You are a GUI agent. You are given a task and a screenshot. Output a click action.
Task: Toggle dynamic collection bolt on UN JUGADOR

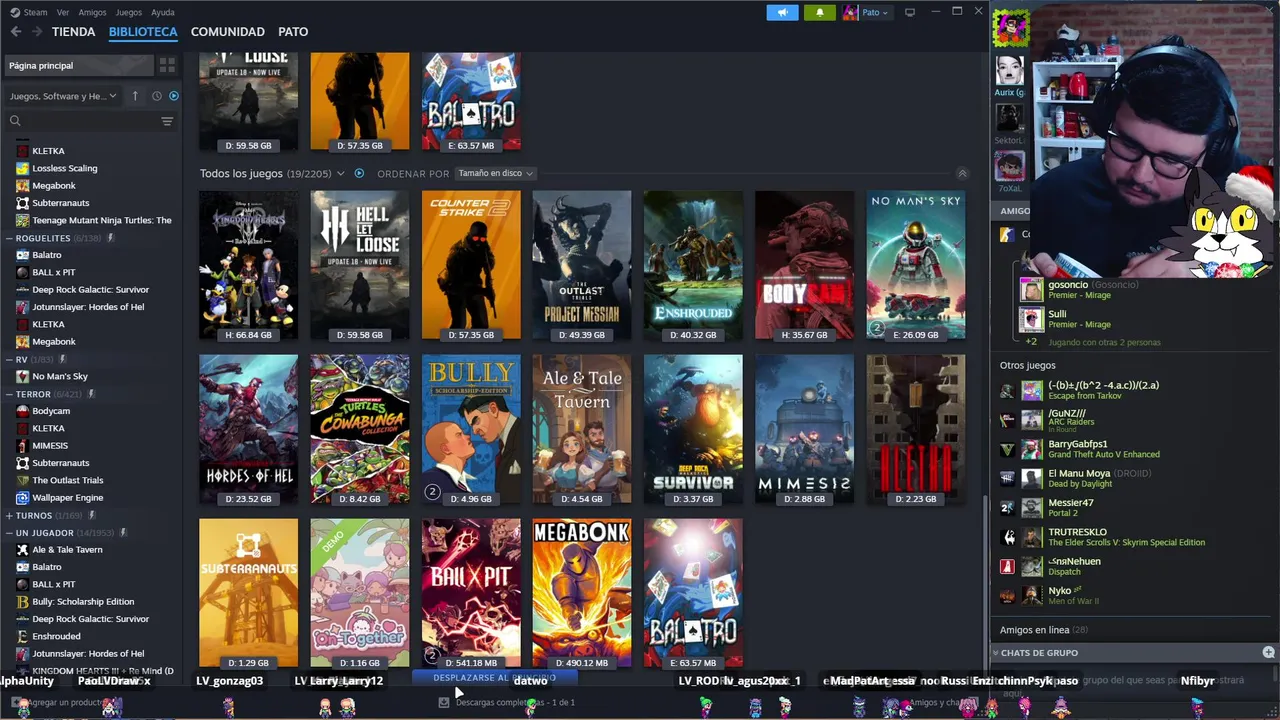(124, 533)
